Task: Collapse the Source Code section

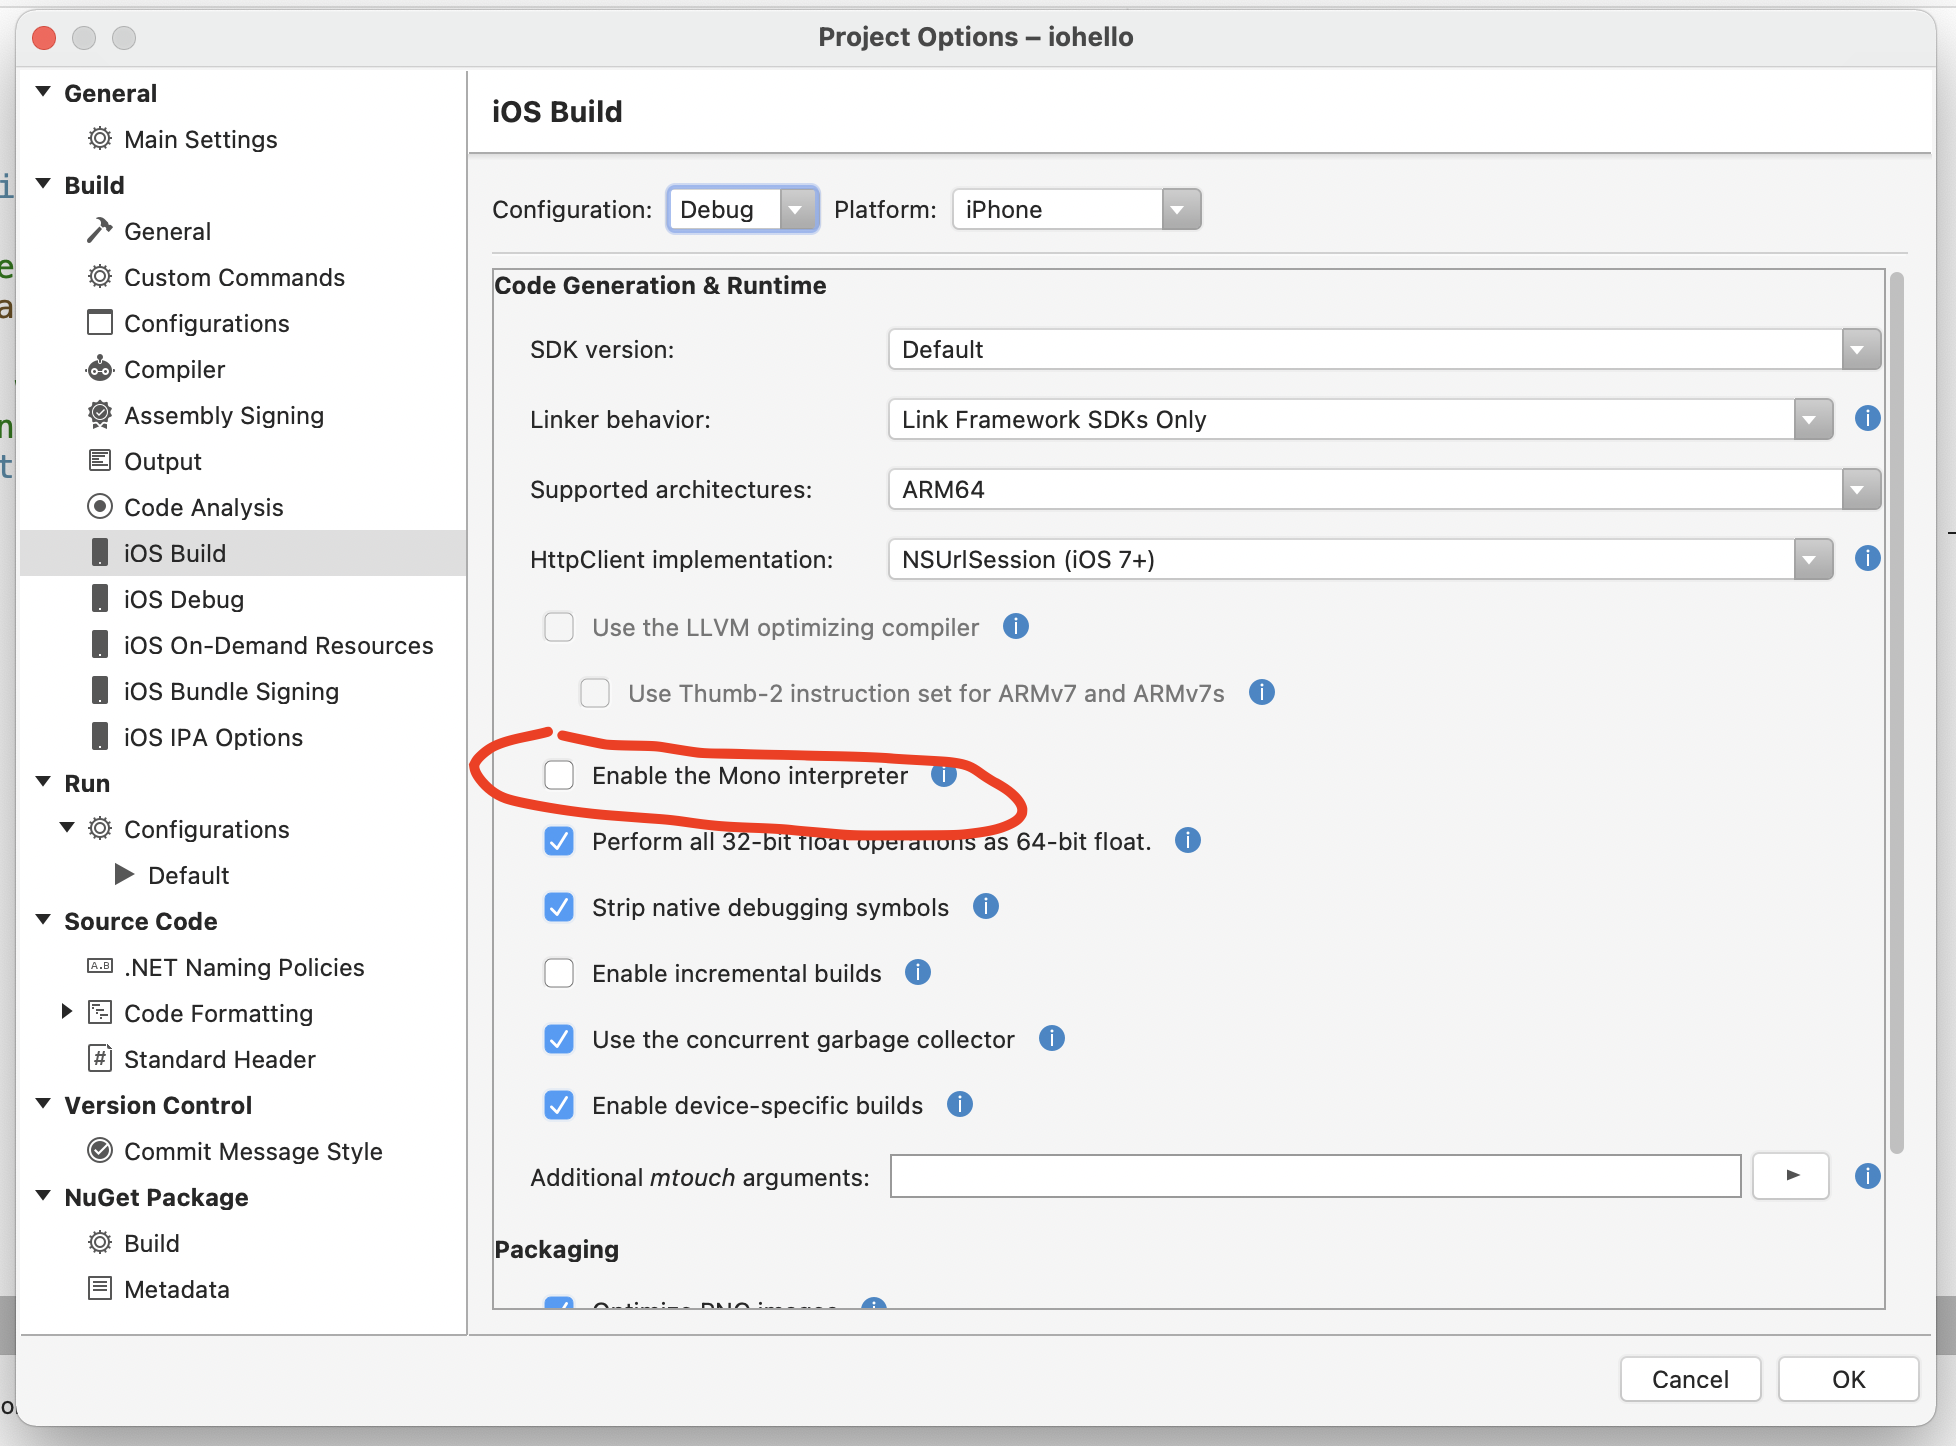Action: click(42, 921)
